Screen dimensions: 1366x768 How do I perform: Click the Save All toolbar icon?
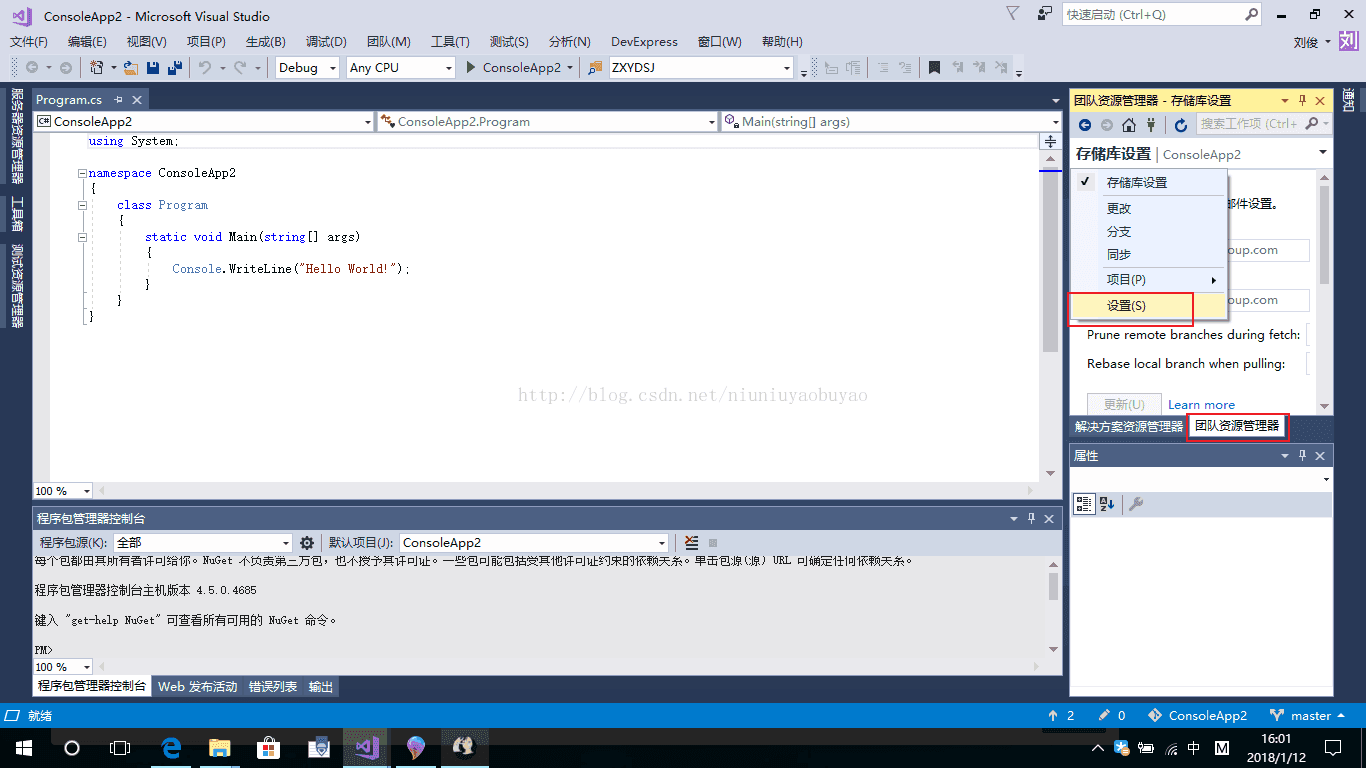point(174,68)
